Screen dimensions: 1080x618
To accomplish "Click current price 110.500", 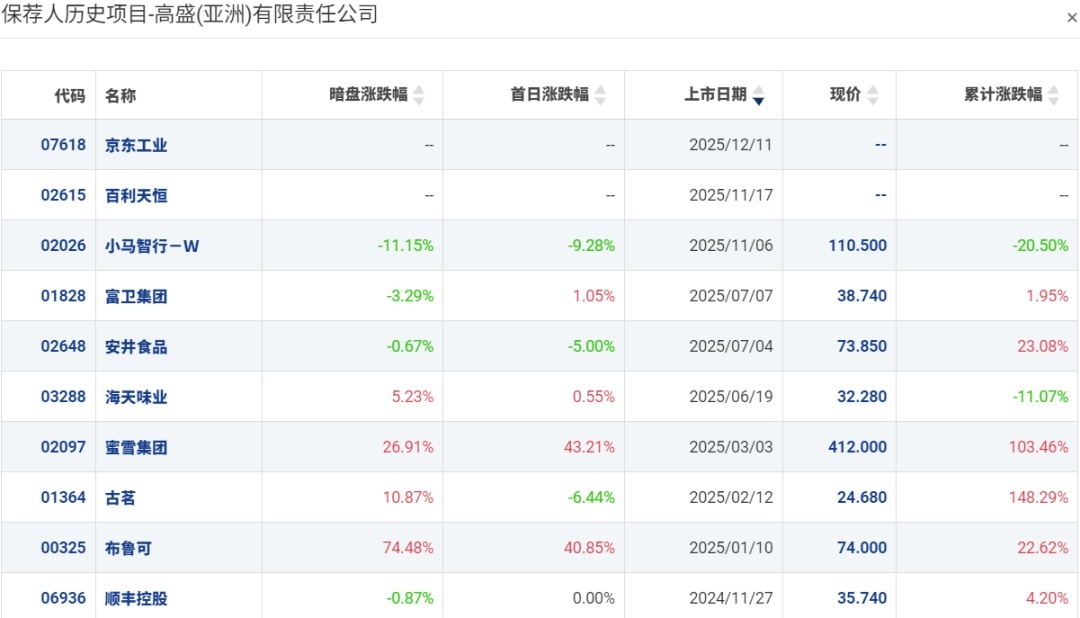I will pos(858,245).
